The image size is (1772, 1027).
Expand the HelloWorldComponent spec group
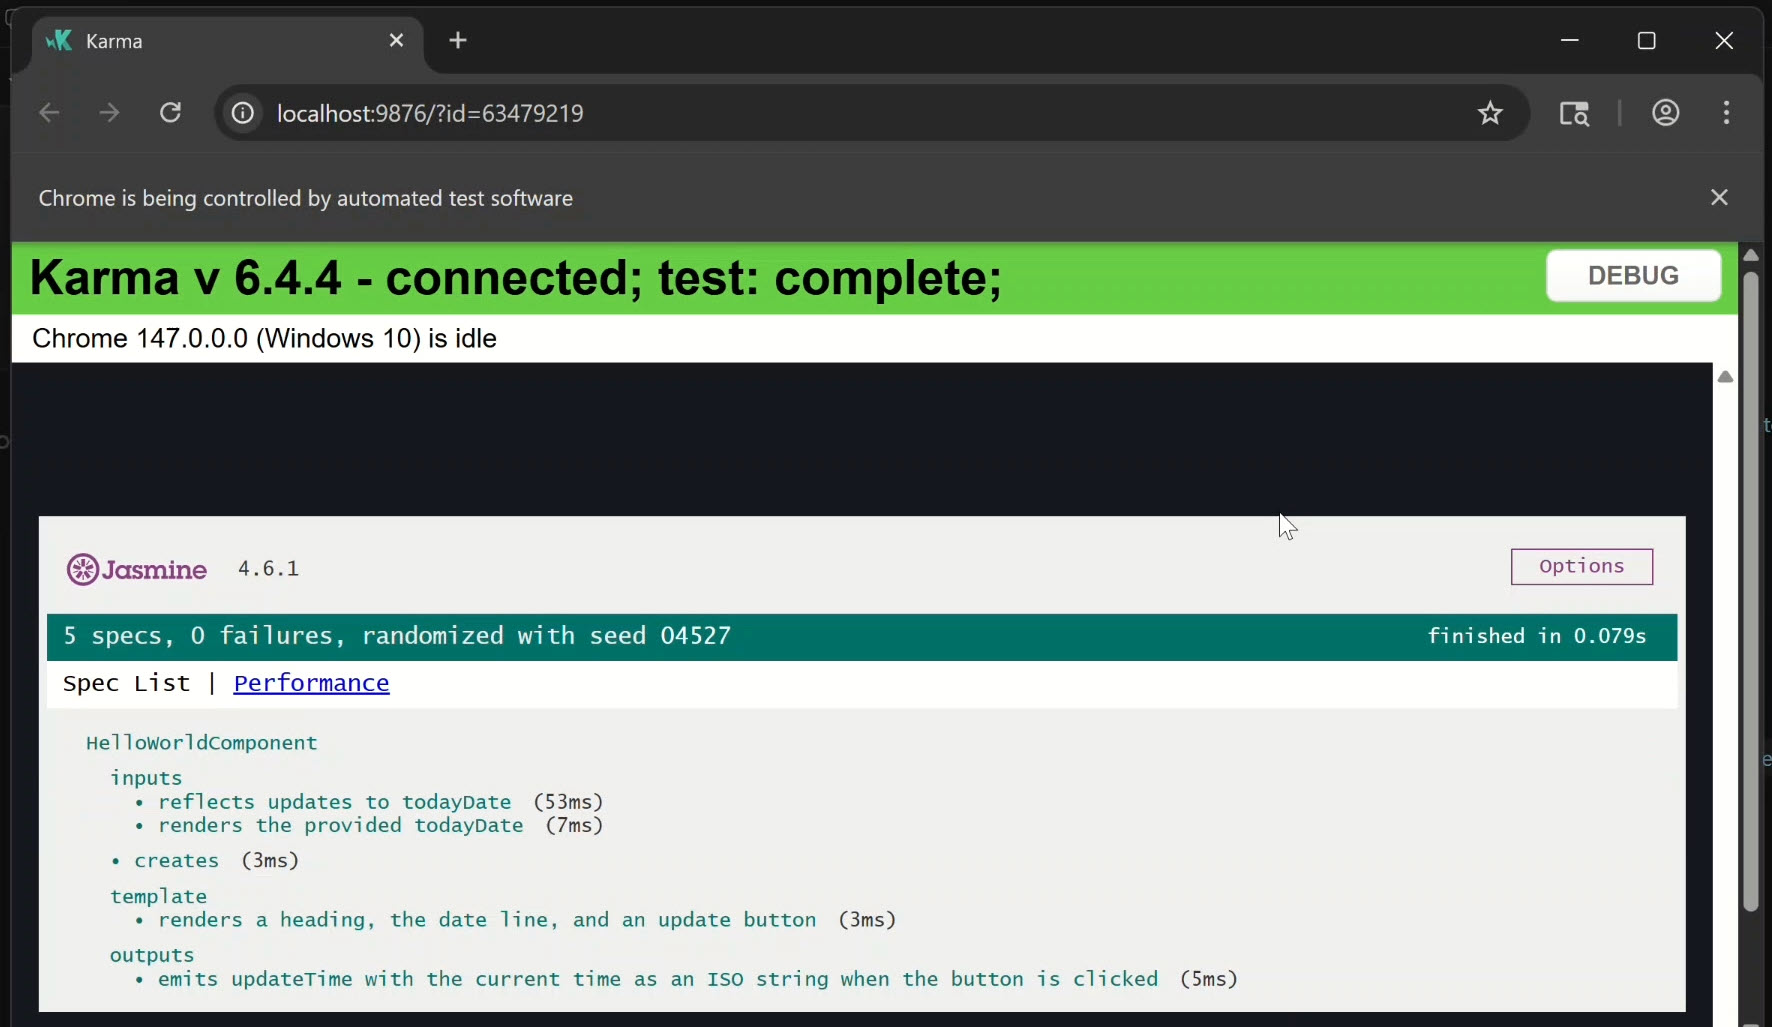coord(200,743)
